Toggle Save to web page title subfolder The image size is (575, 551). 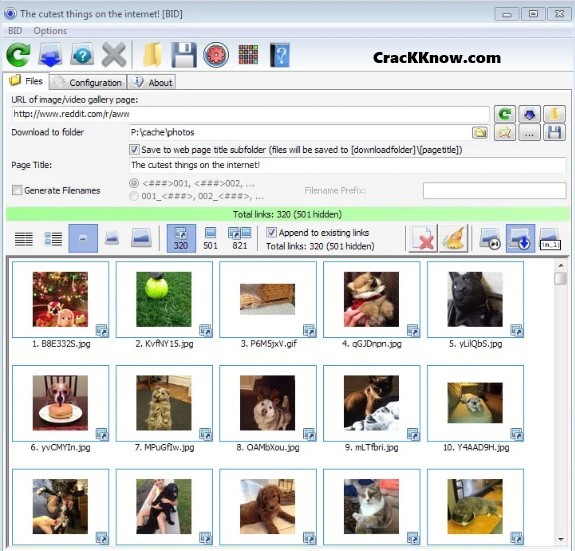coord(134,150)
